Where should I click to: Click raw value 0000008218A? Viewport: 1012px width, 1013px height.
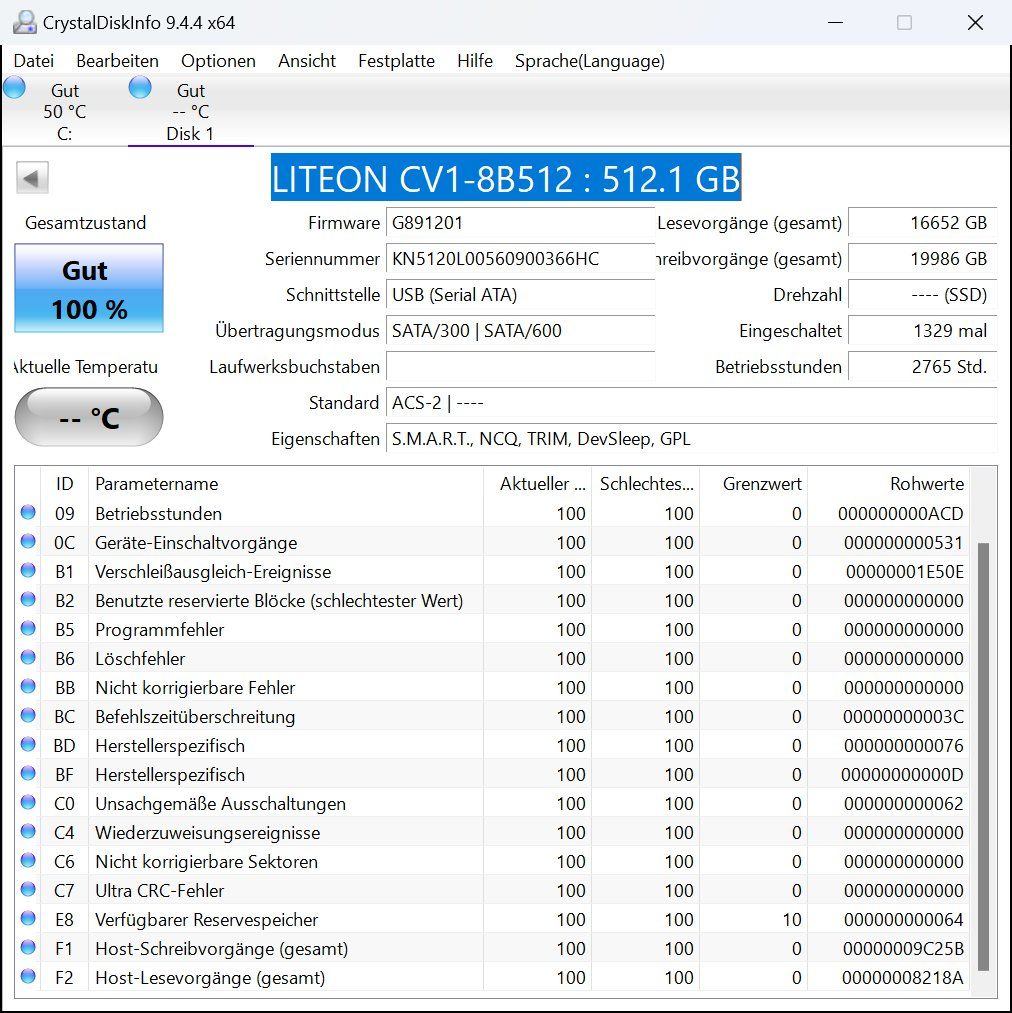[x=902, y=977]
